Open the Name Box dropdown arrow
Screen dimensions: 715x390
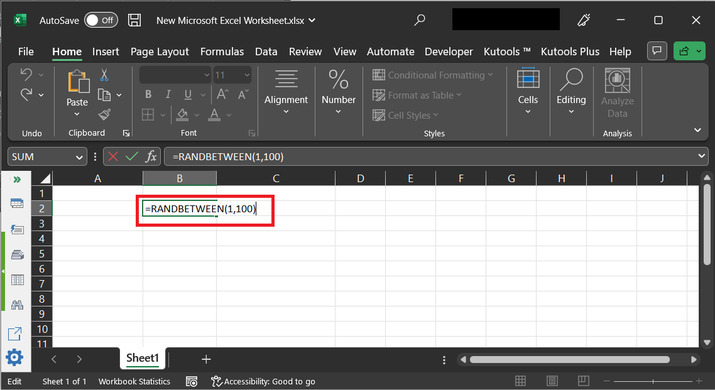click(79, 157)
